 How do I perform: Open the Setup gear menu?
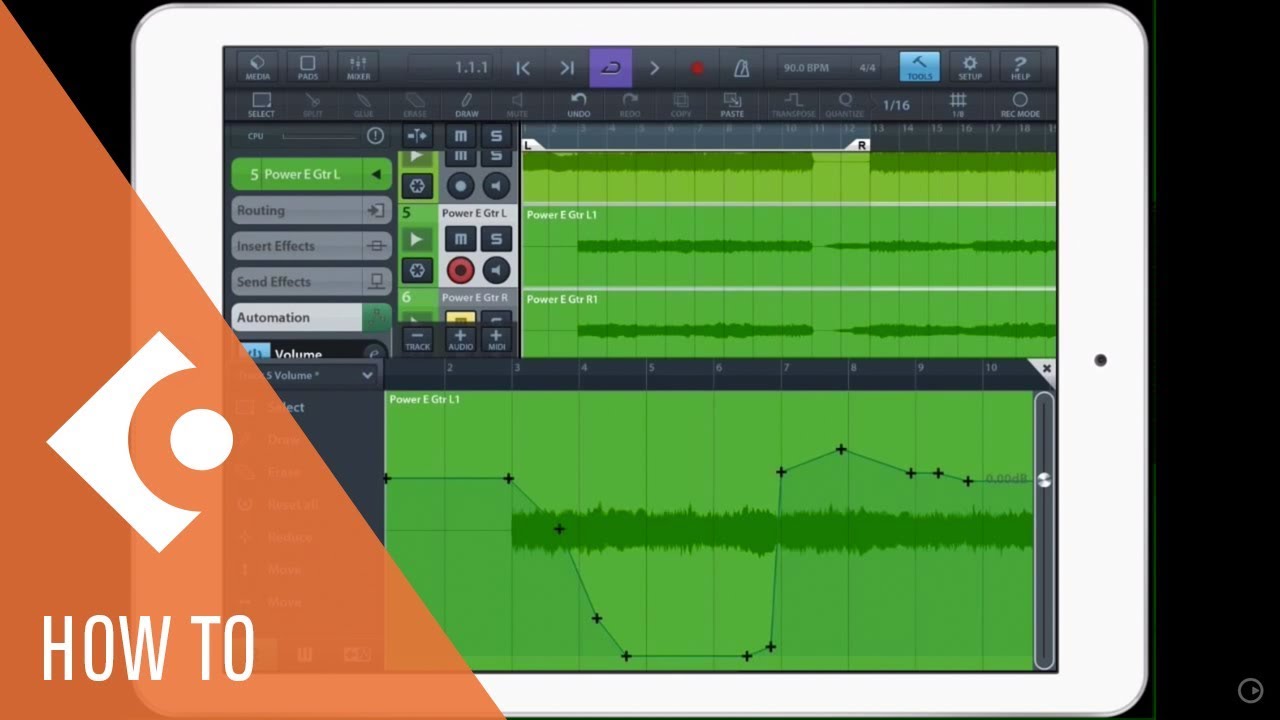[970, 67]
